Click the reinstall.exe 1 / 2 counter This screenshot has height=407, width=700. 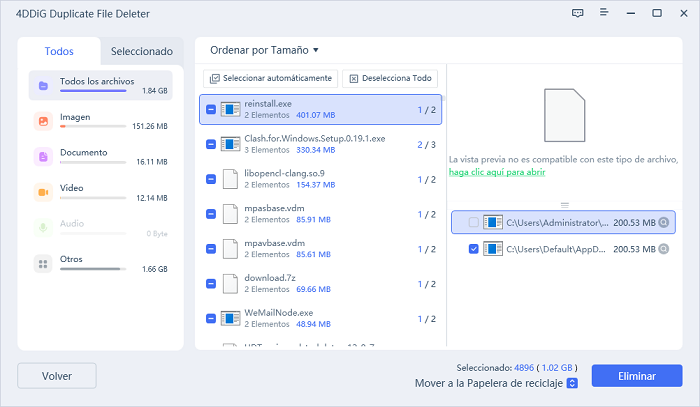point(427,110)
